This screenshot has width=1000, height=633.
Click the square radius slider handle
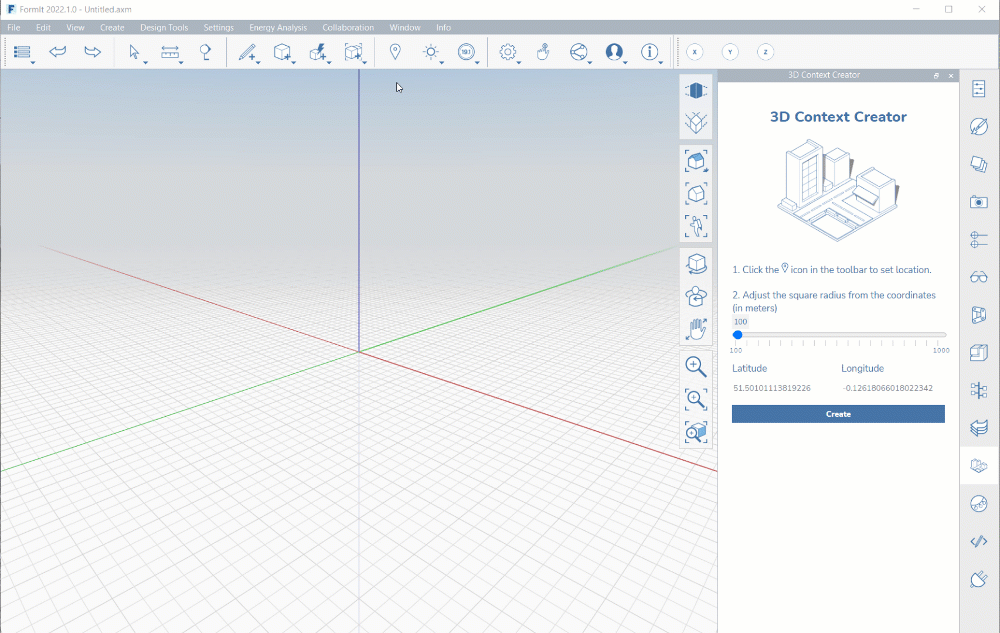click(x=738, y=335)
